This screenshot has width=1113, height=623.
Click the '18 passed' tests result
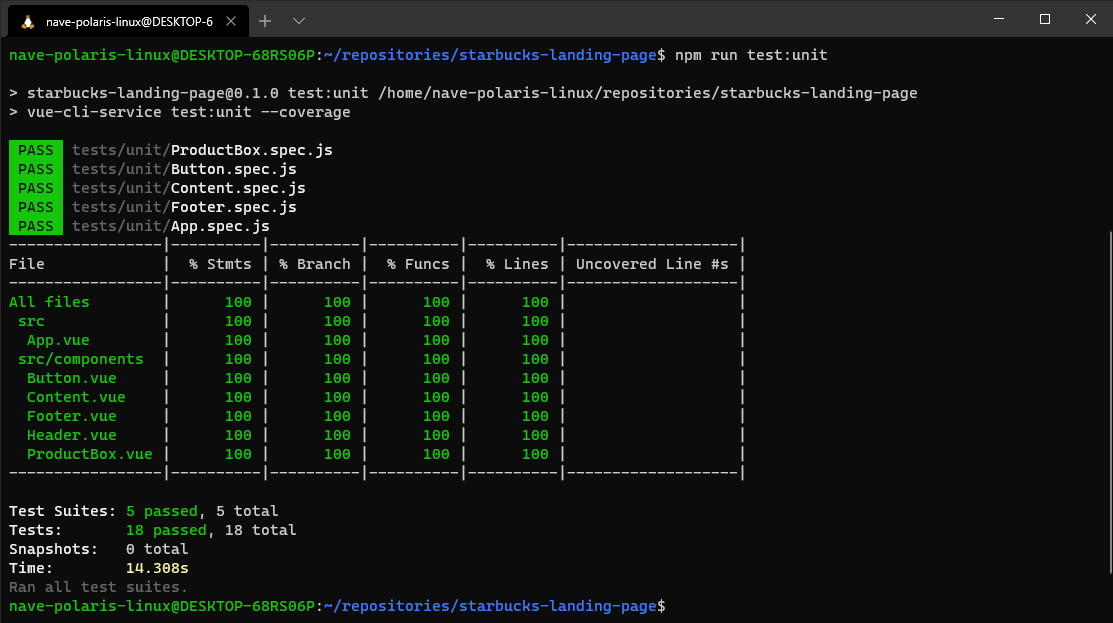[x=166, y=530]
